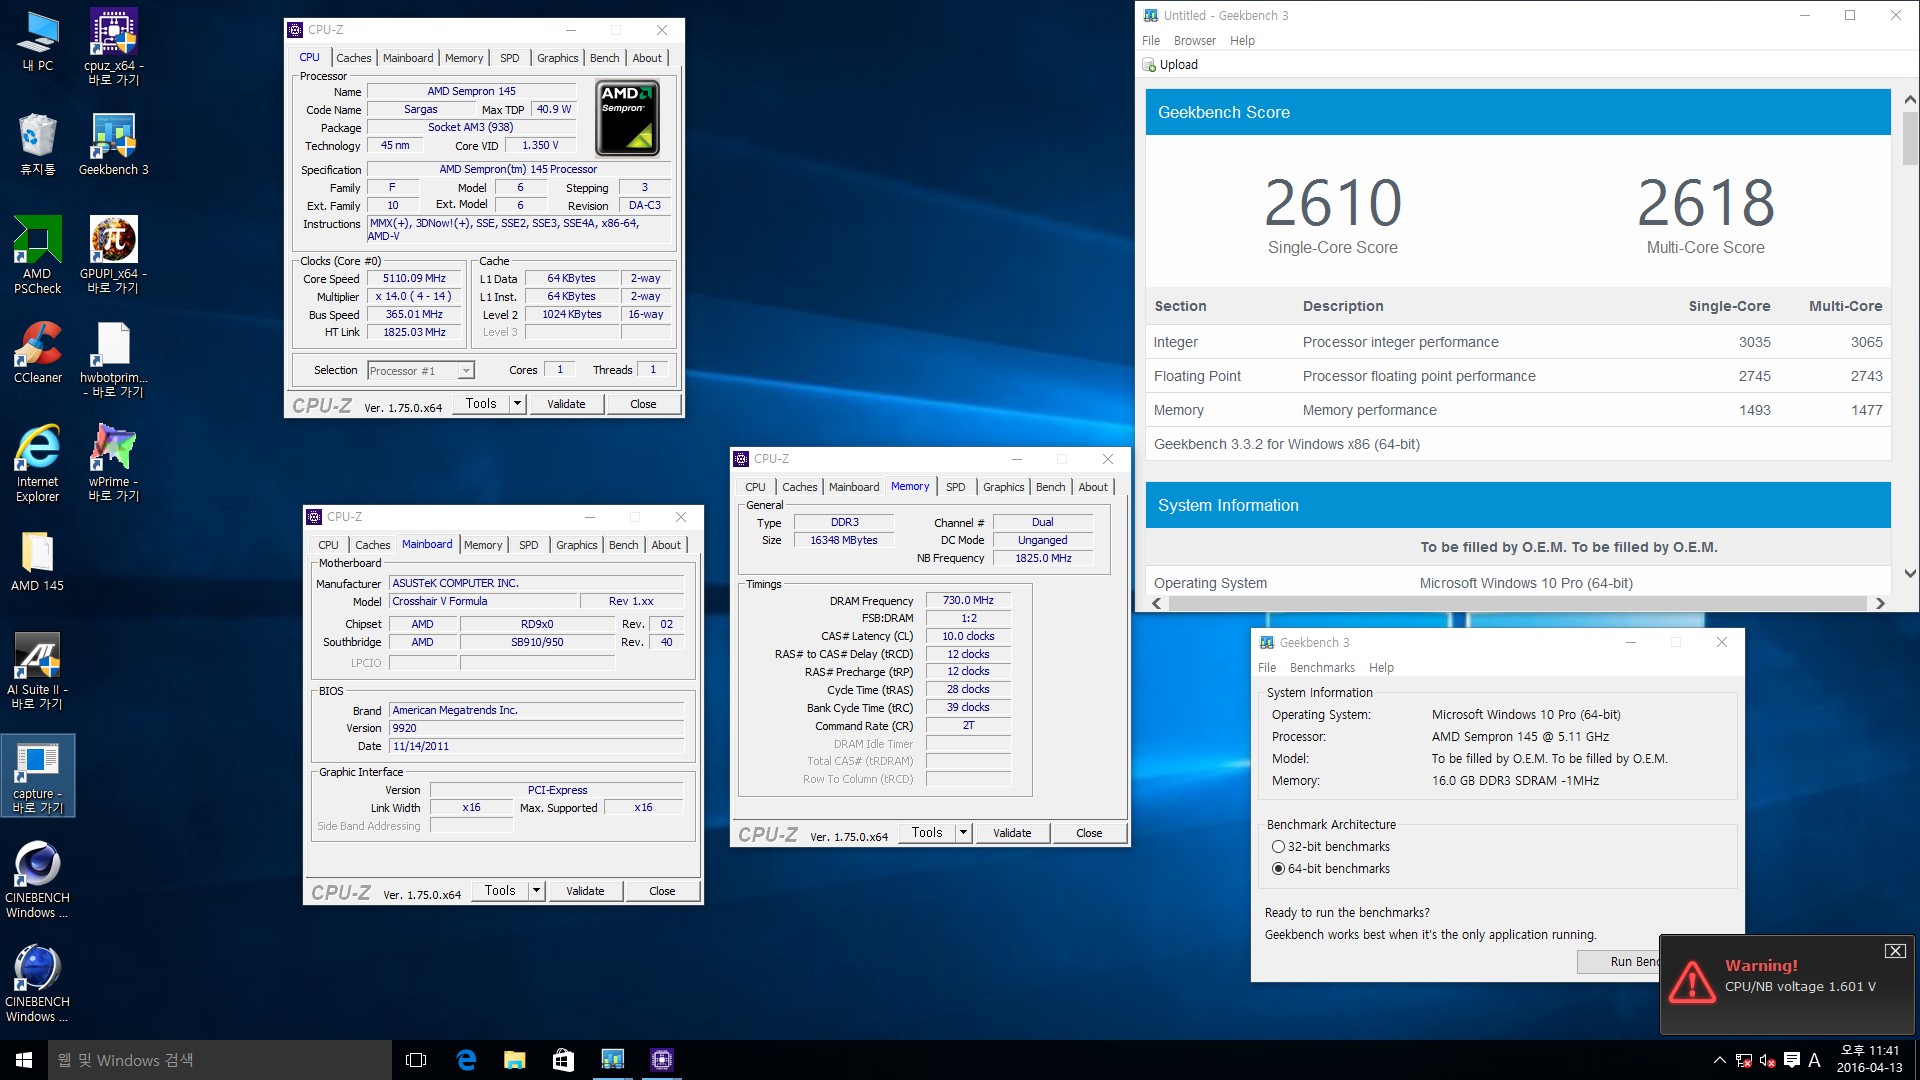Open the Windows Start menu
The image size is (1920, 1080).
pos(24,1060)
